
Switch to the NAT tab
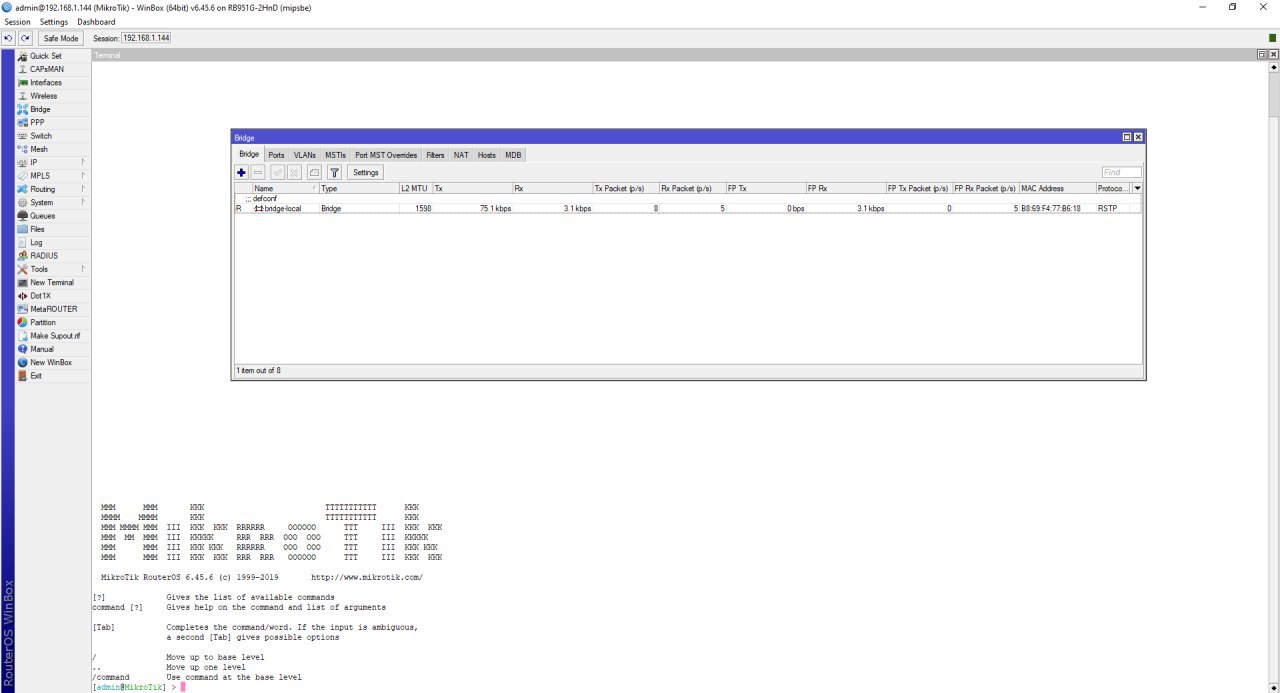point(461,155)
